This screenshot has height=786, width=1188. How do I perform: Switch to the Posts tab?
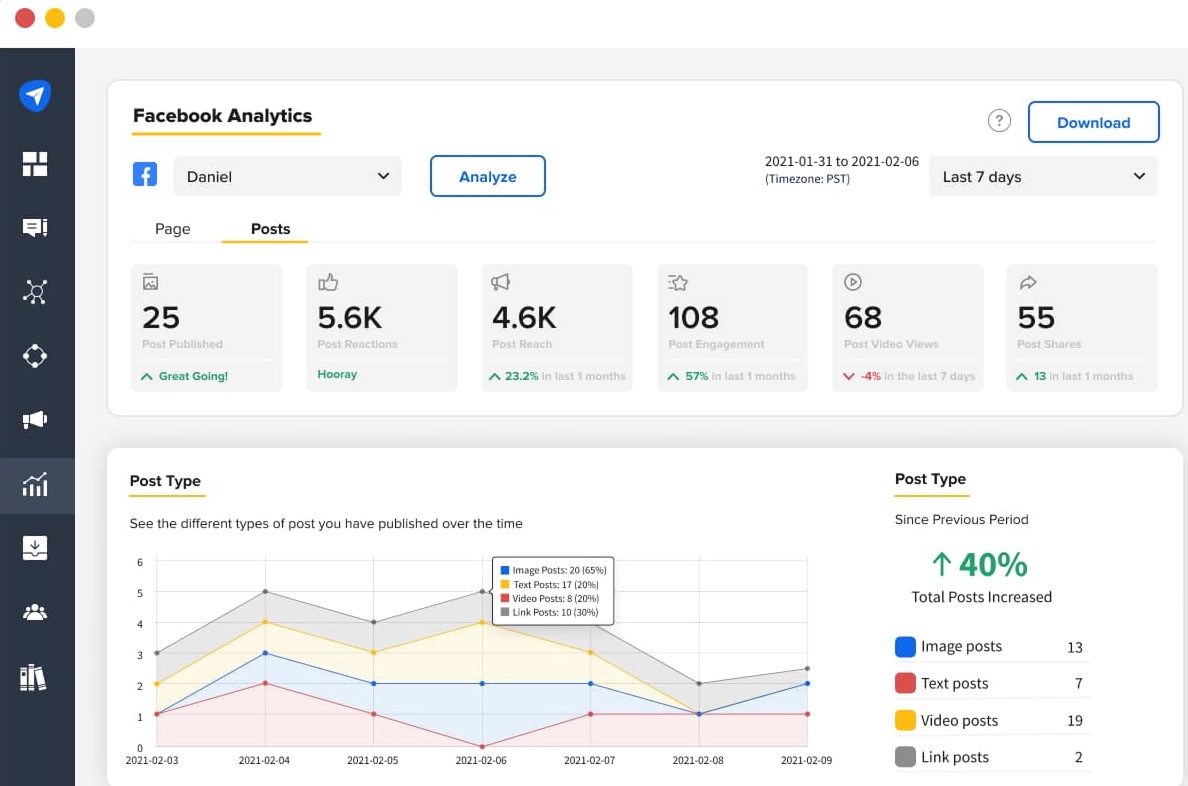coord(270,229)
